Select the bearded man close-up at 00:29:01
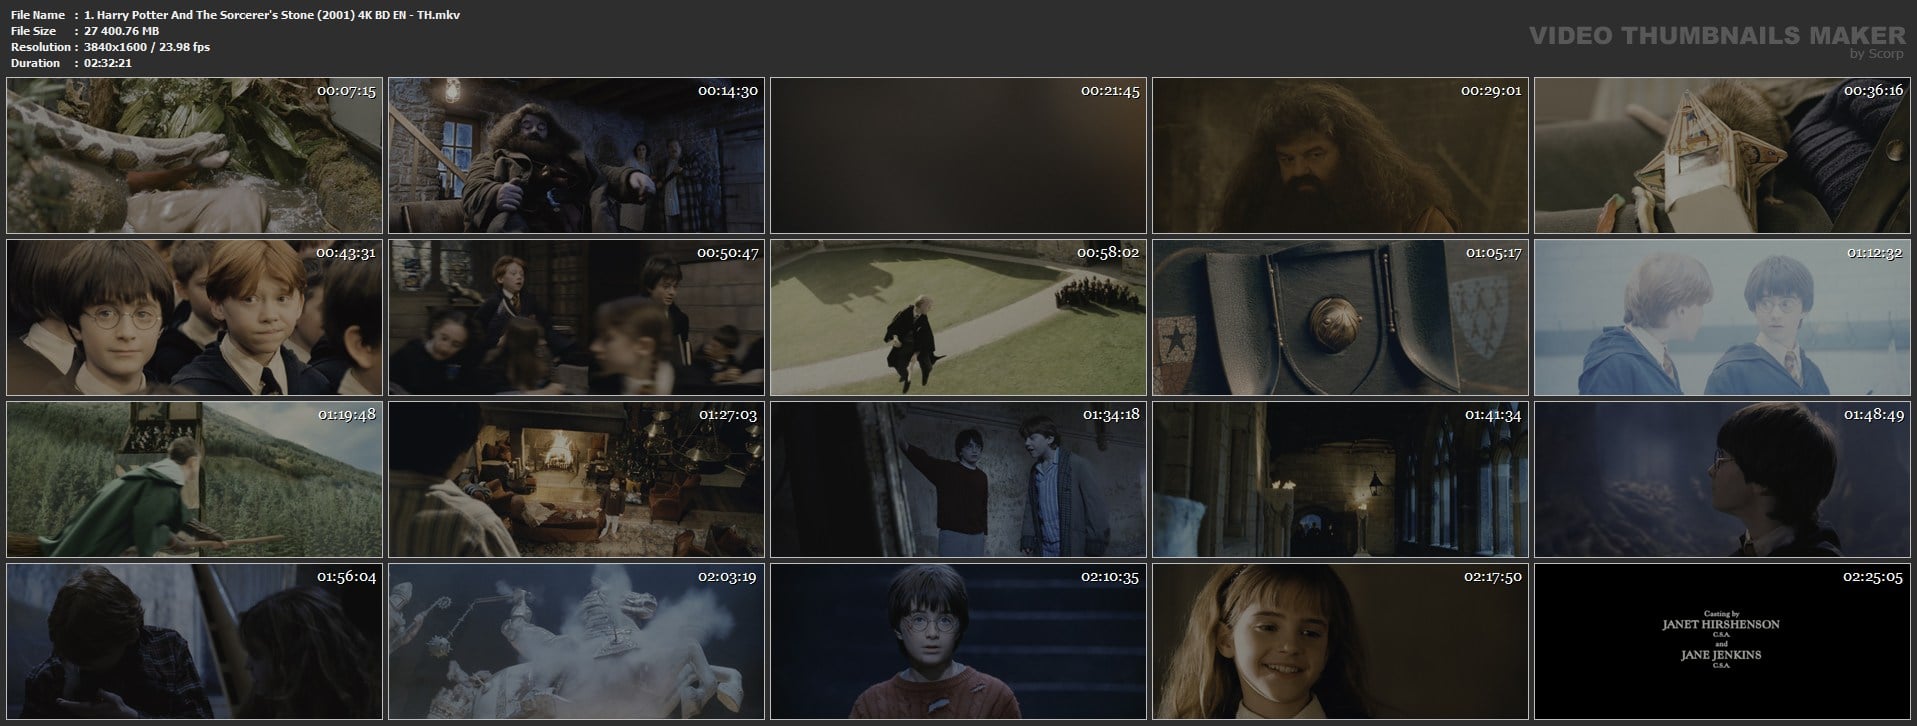The height and width of the screenshot is (726, 1917). (x=1340, y=156)
